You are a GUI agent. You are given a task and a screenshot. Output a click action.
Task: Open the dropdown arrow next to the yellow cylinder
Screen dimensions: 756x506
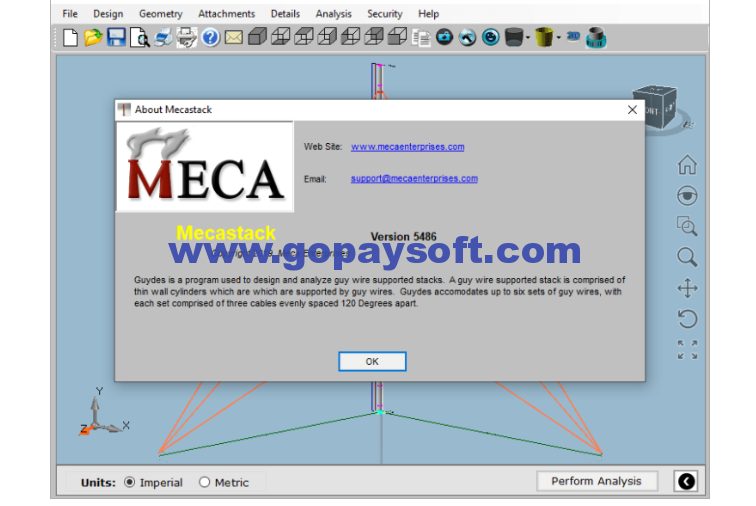pos(559,38)
